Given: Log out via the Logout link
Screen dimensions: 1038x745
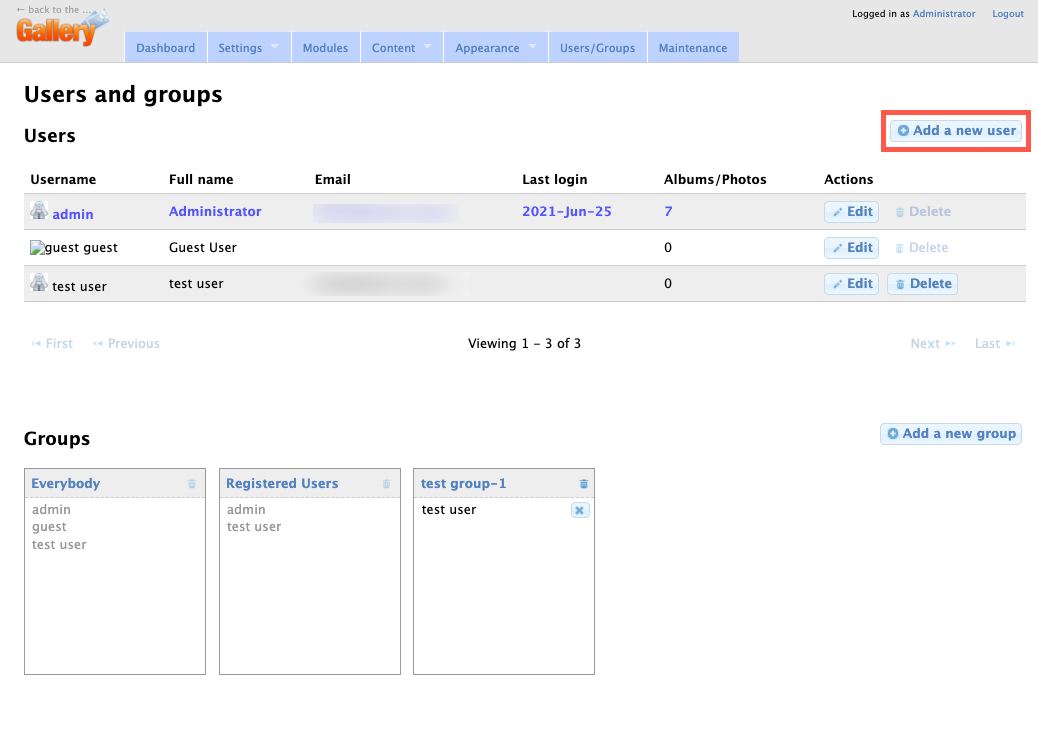Looking at the screenshot, I should (x=1007, y=14).
